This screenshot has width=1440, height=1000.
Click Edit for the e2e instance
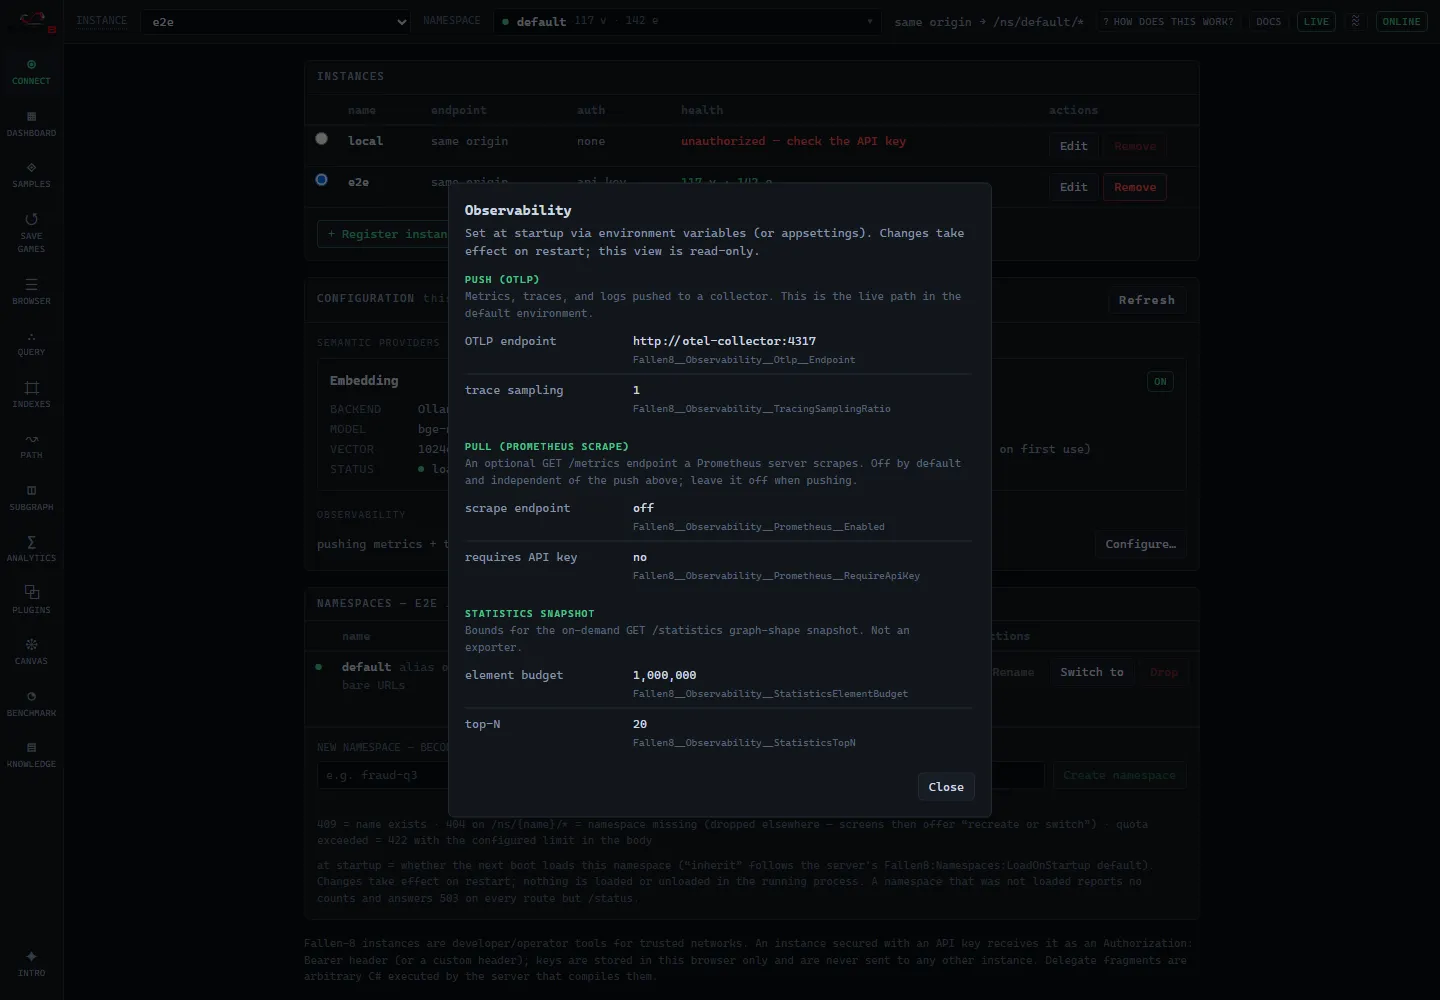tap(1073, 187)
